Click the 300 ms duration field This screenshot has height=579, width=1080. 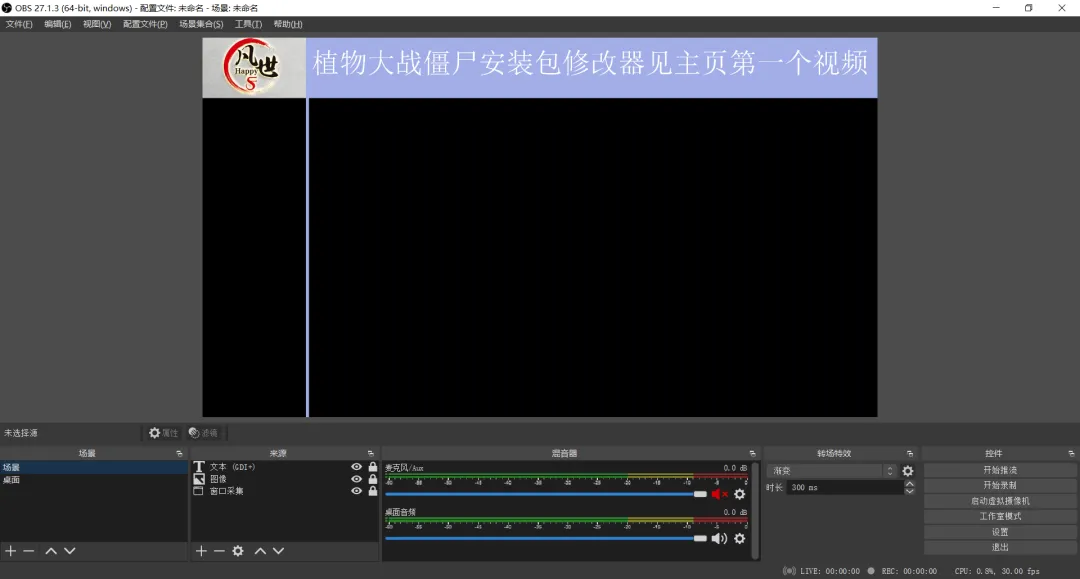tap(845, 487)
